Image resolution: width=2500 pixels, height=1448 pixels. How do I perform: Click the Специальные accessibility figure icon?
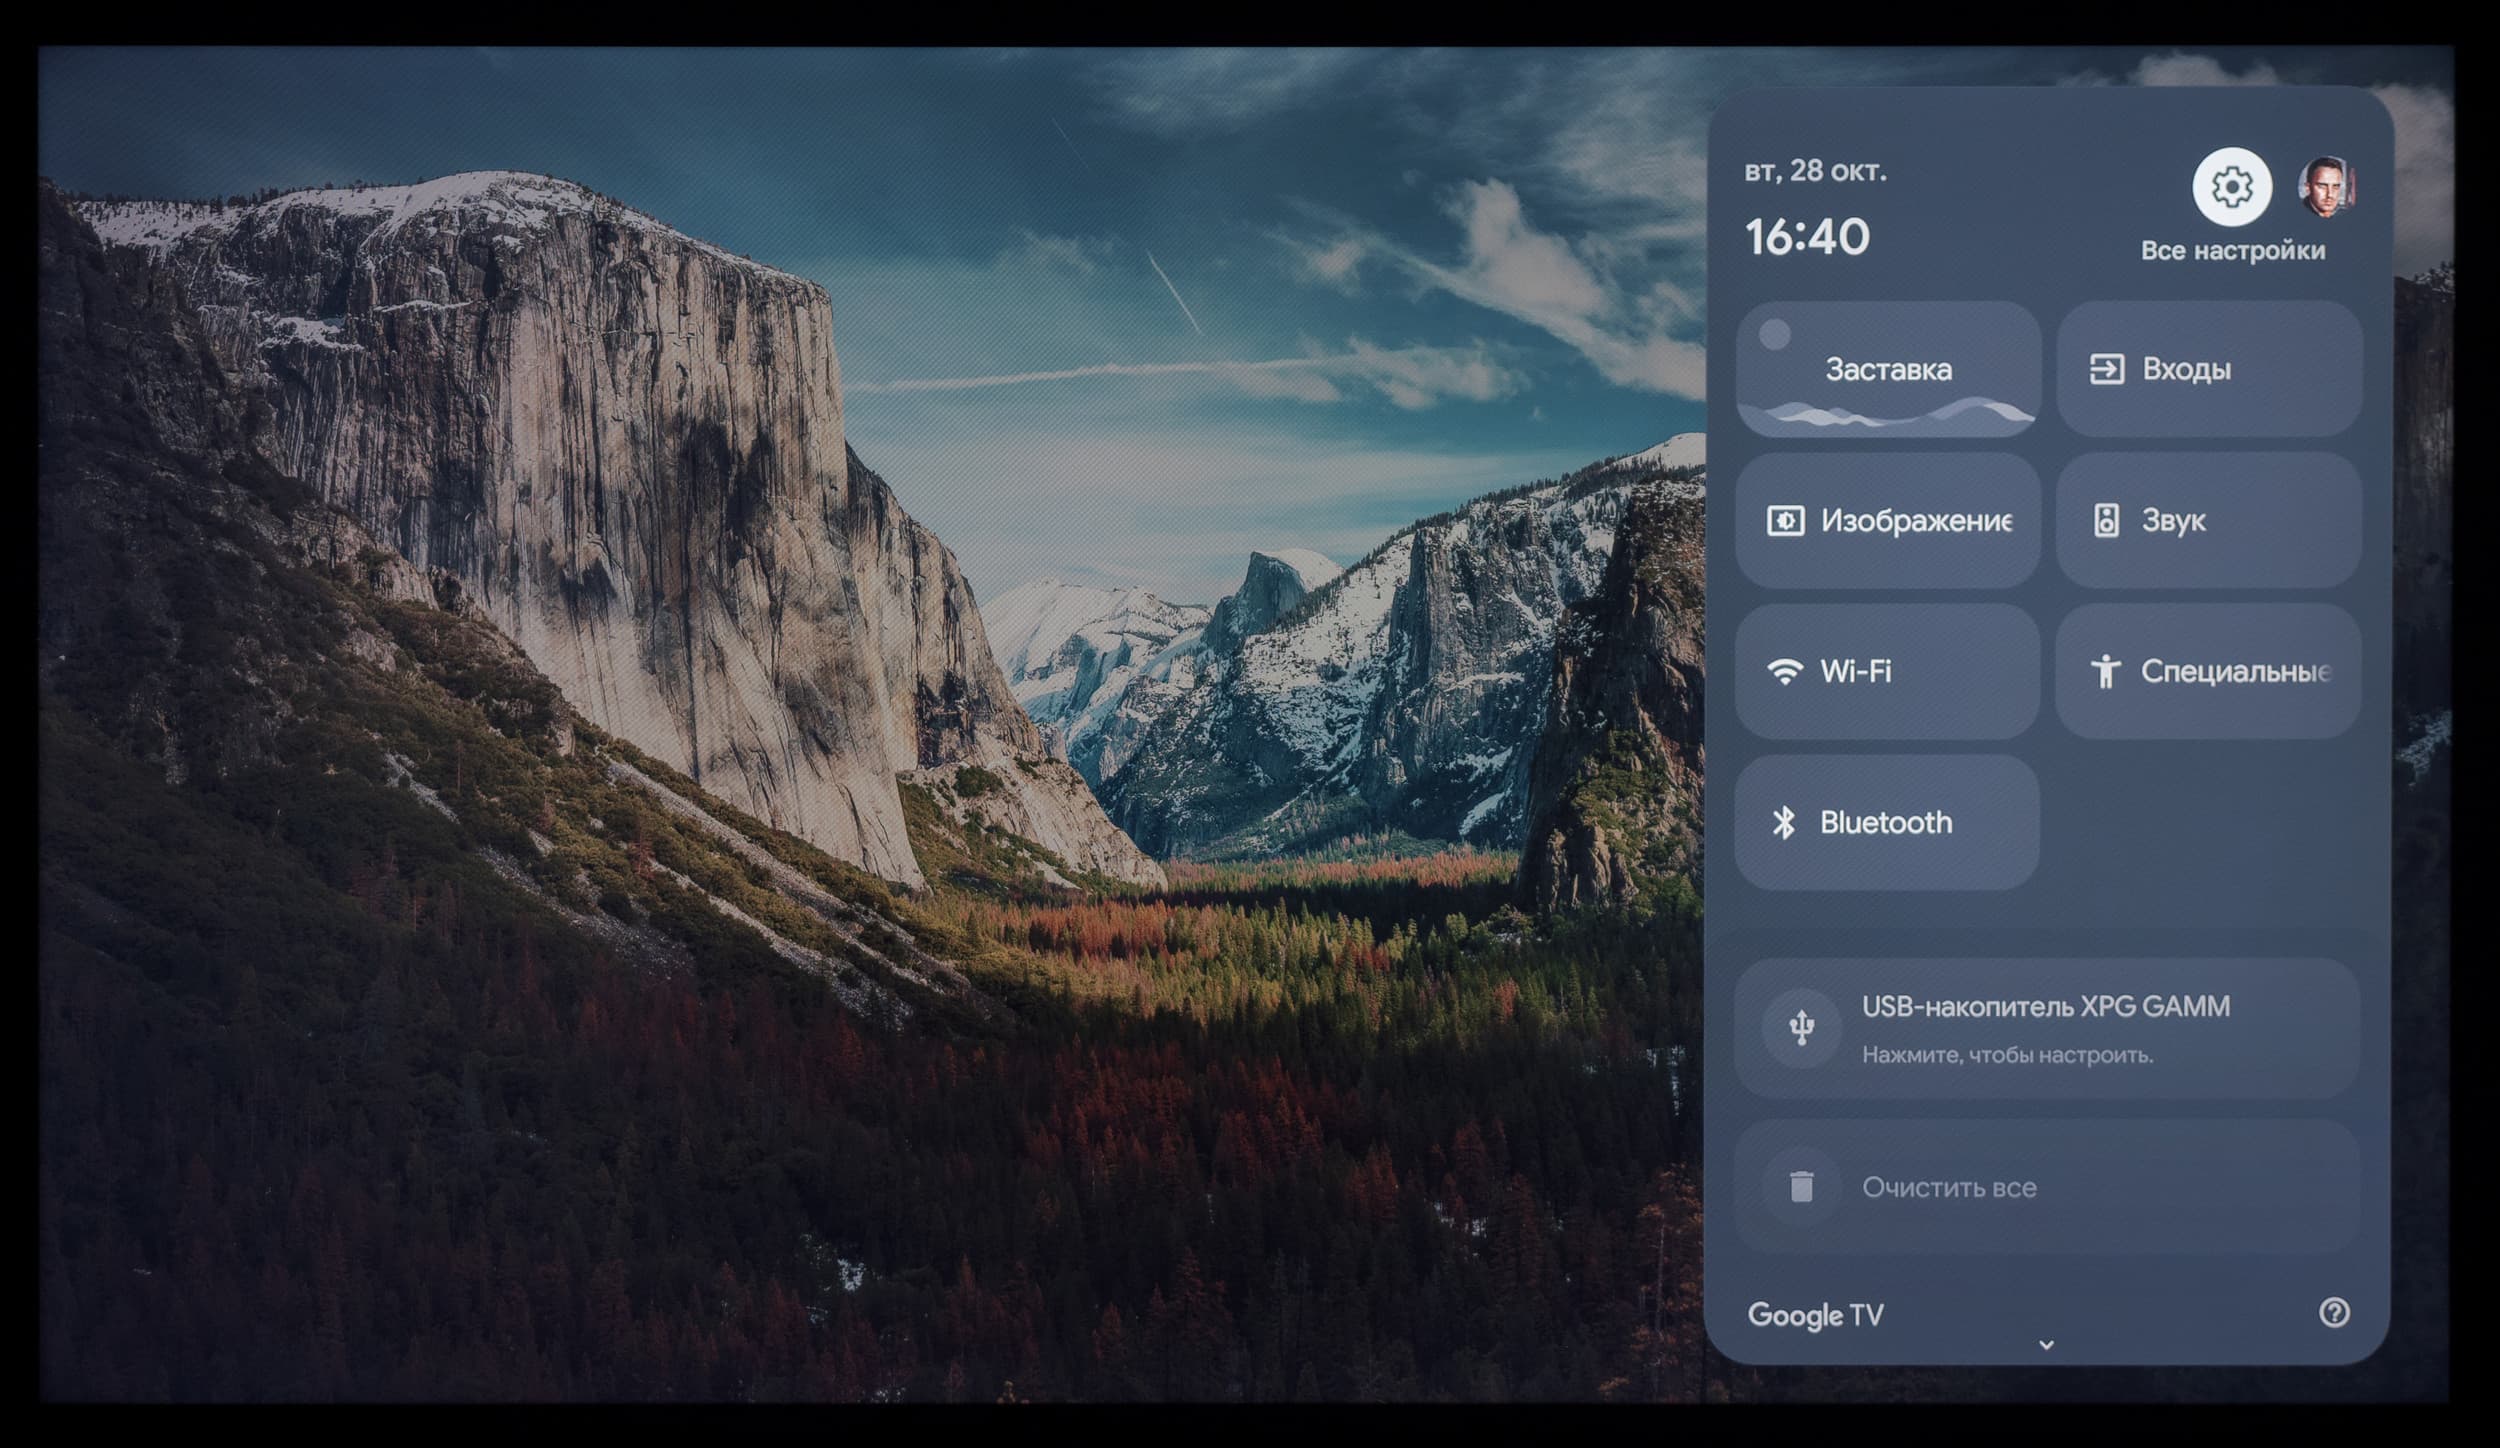(x=2105, y=671)
